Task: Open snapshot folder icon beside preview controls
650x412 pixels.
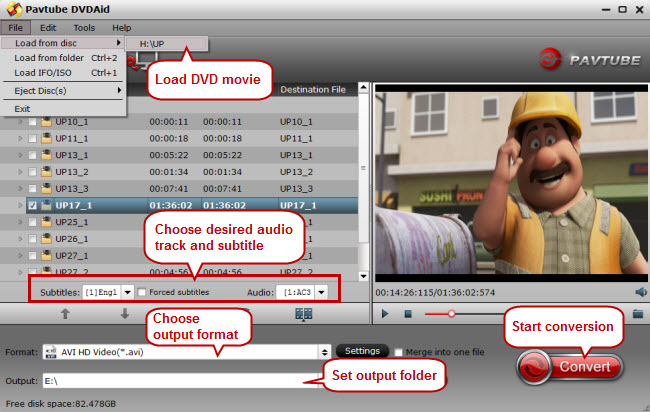Action: (x=638, y=314)
